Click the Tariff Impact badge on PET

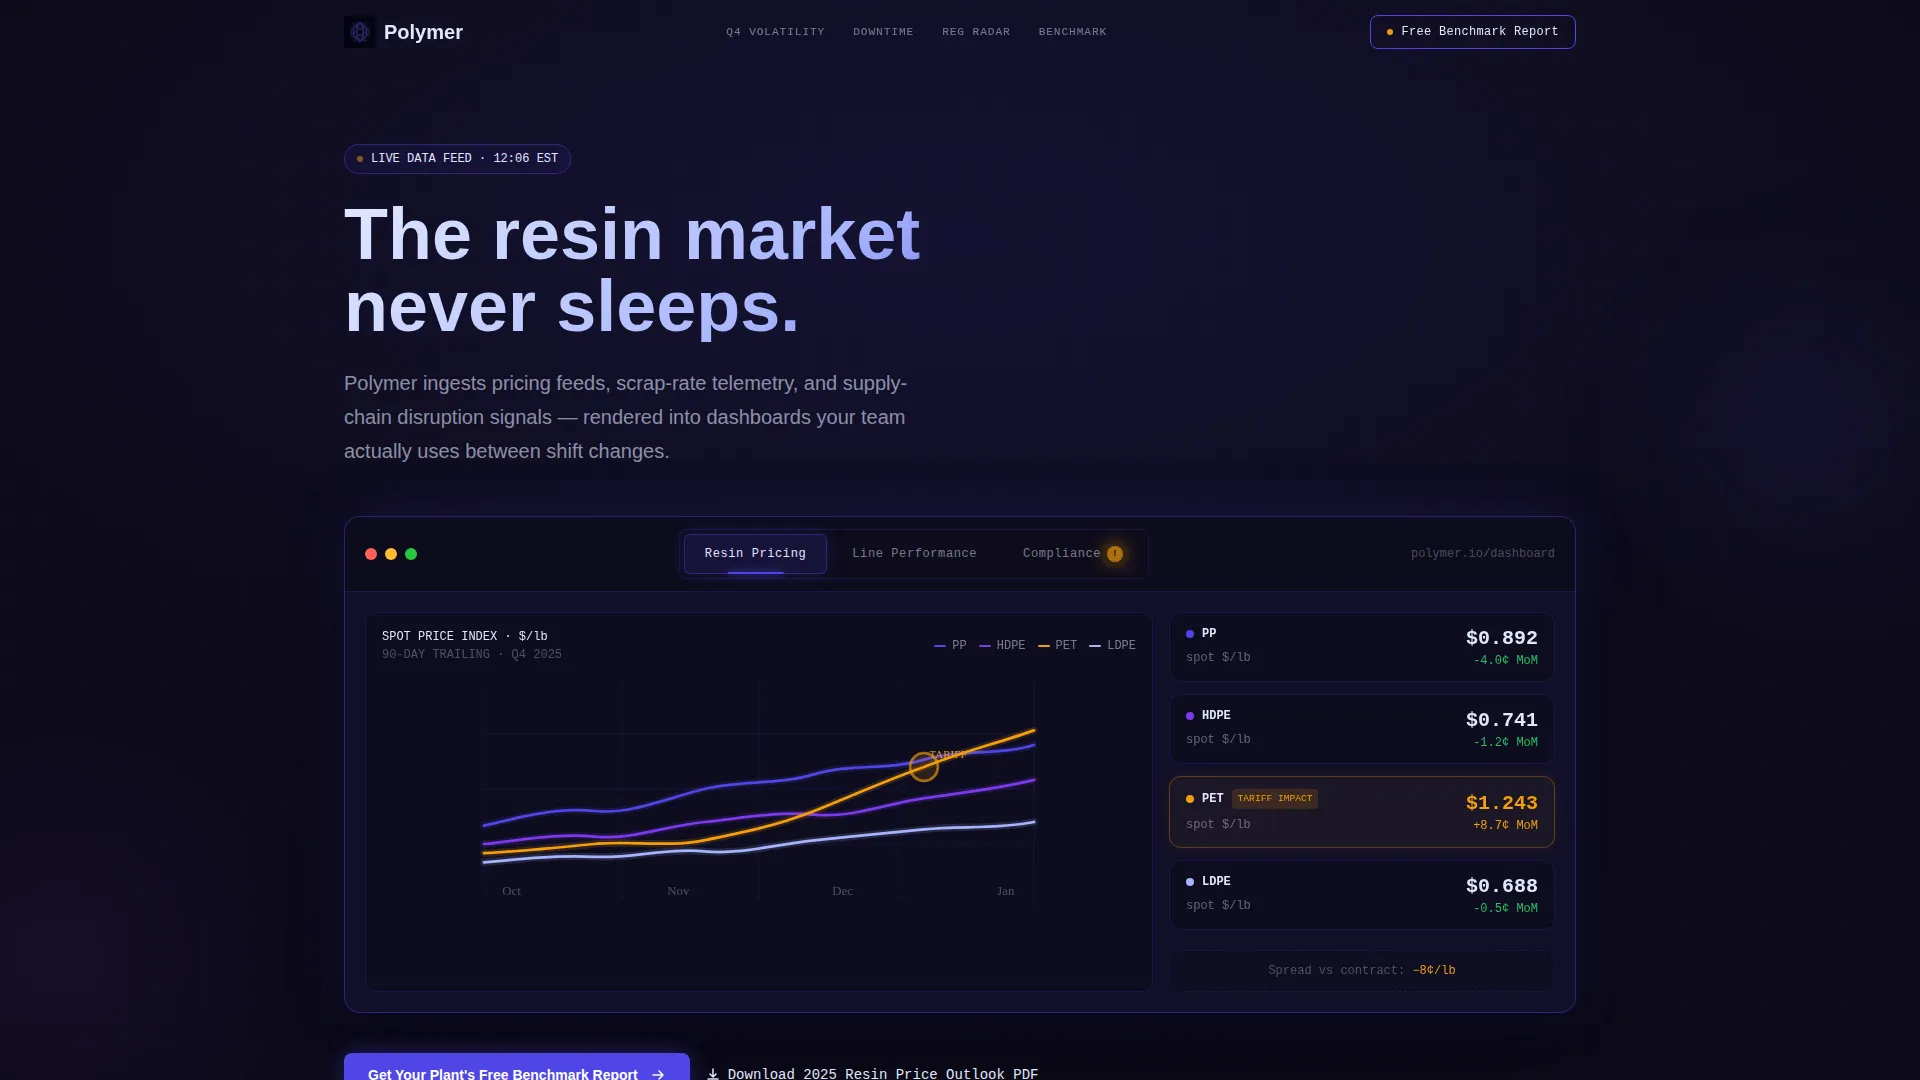click(x=1274, y=799)
